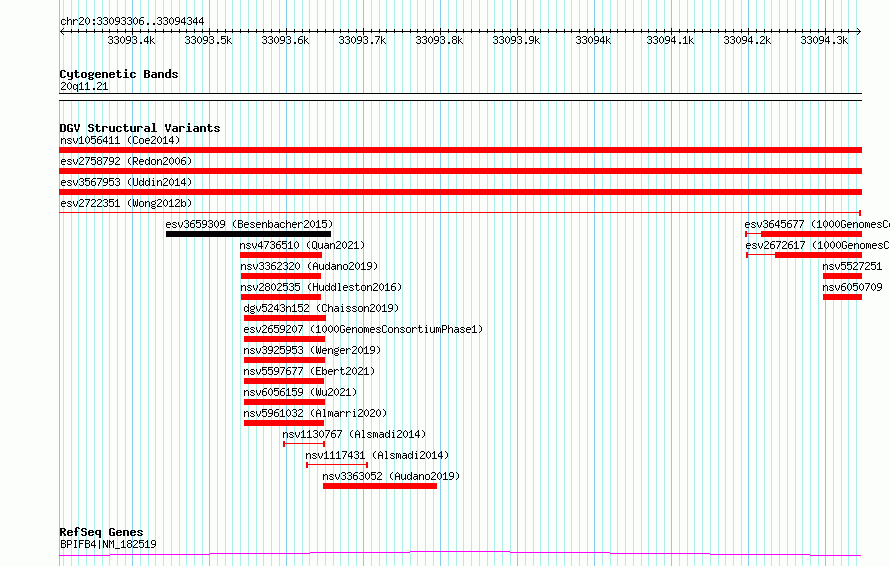Open nsv3363052 (Audano2019) label
This screenshot has height=566, width=890.
[x=391, y=476]
